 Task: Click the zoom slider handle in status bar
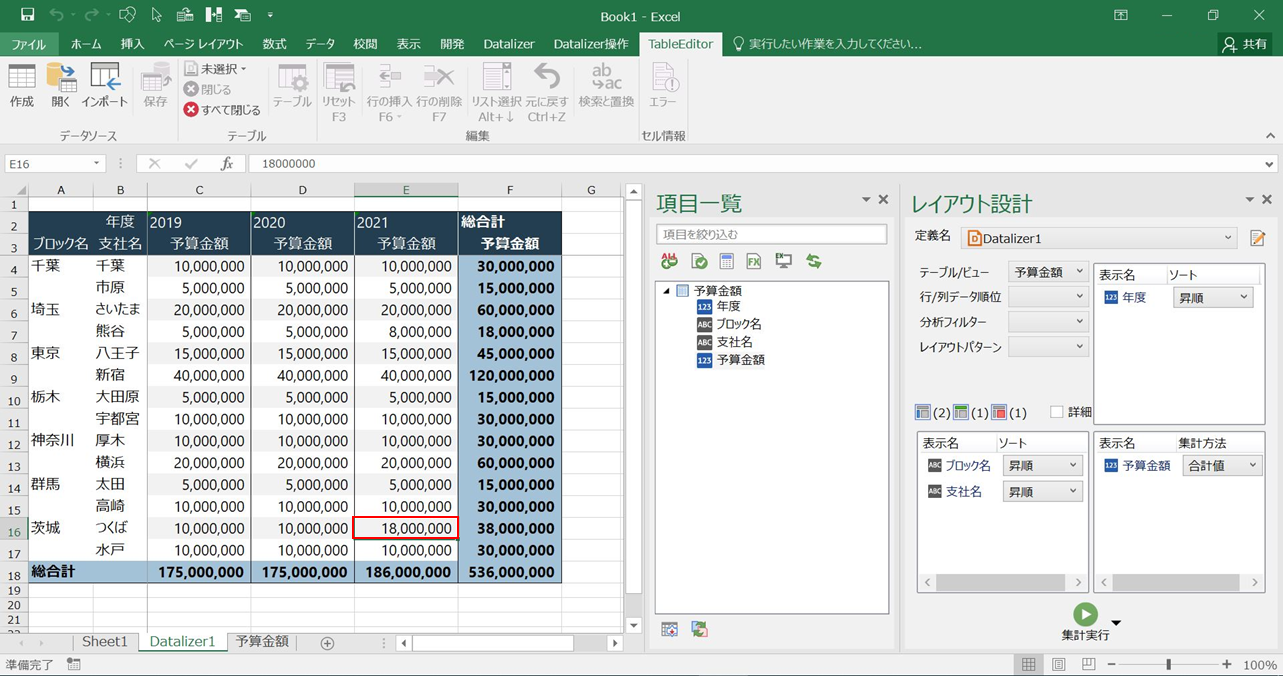pyautogui.click(x=1168, y=665)
